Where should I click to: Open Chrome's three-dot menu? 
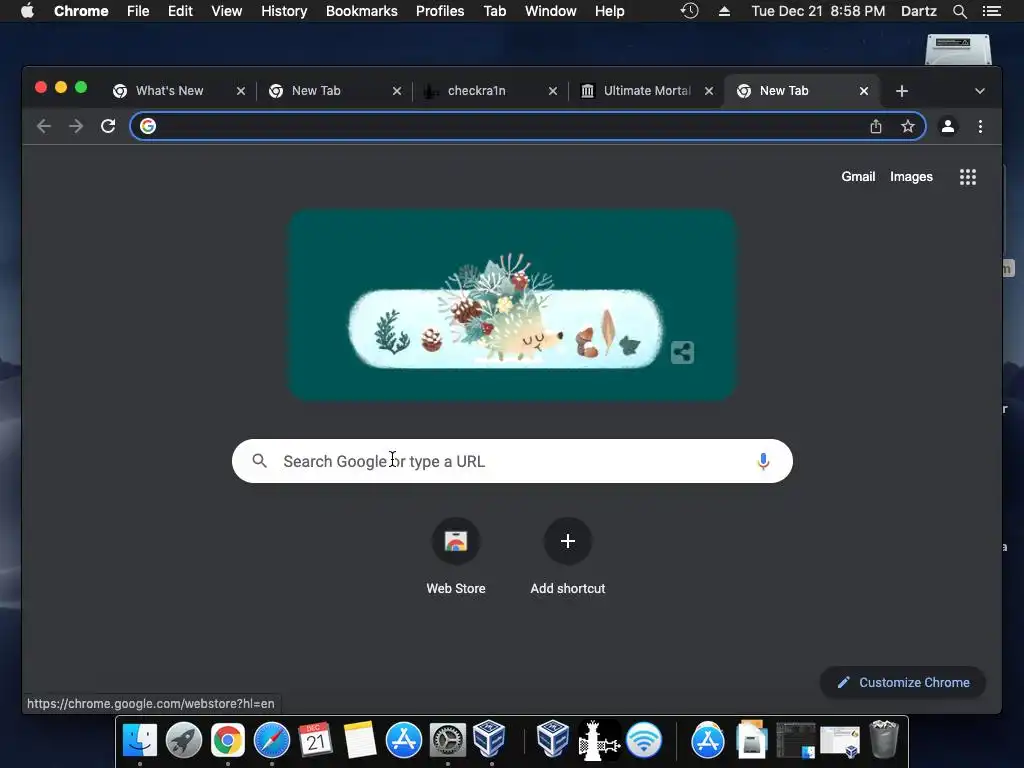pyautogui.click(x=980, y=126)
